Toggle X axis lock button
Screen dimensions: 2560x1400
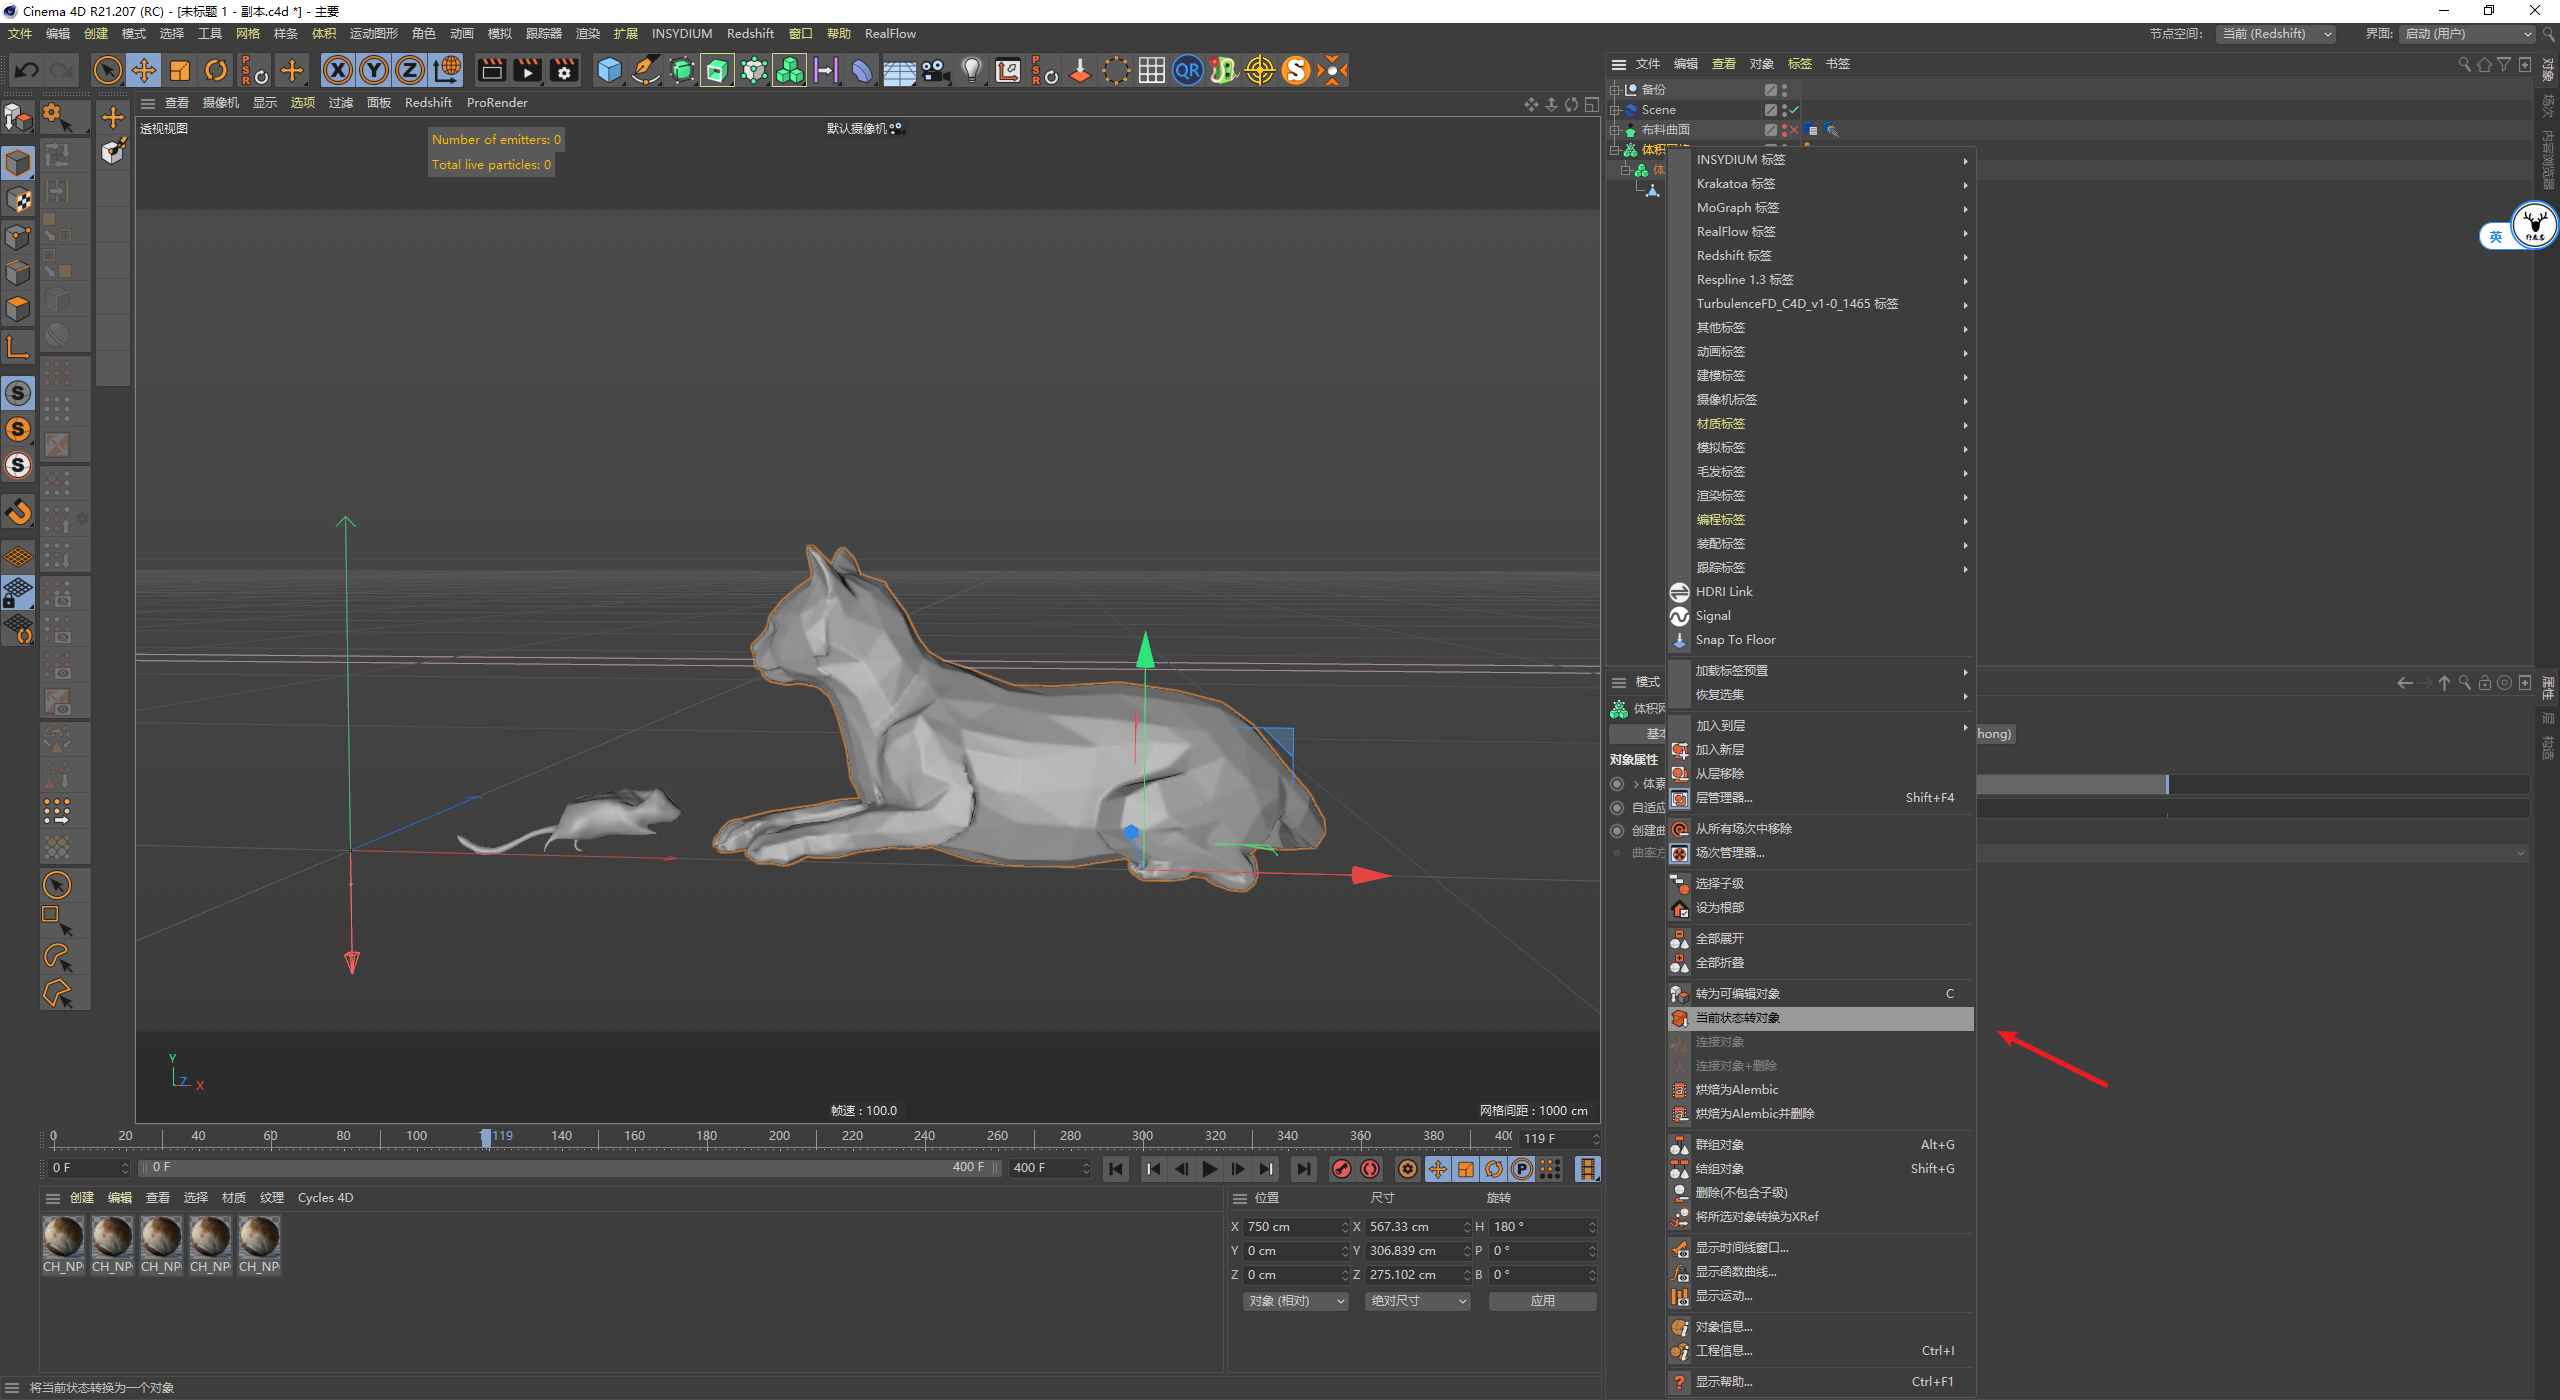pos(338,70)
